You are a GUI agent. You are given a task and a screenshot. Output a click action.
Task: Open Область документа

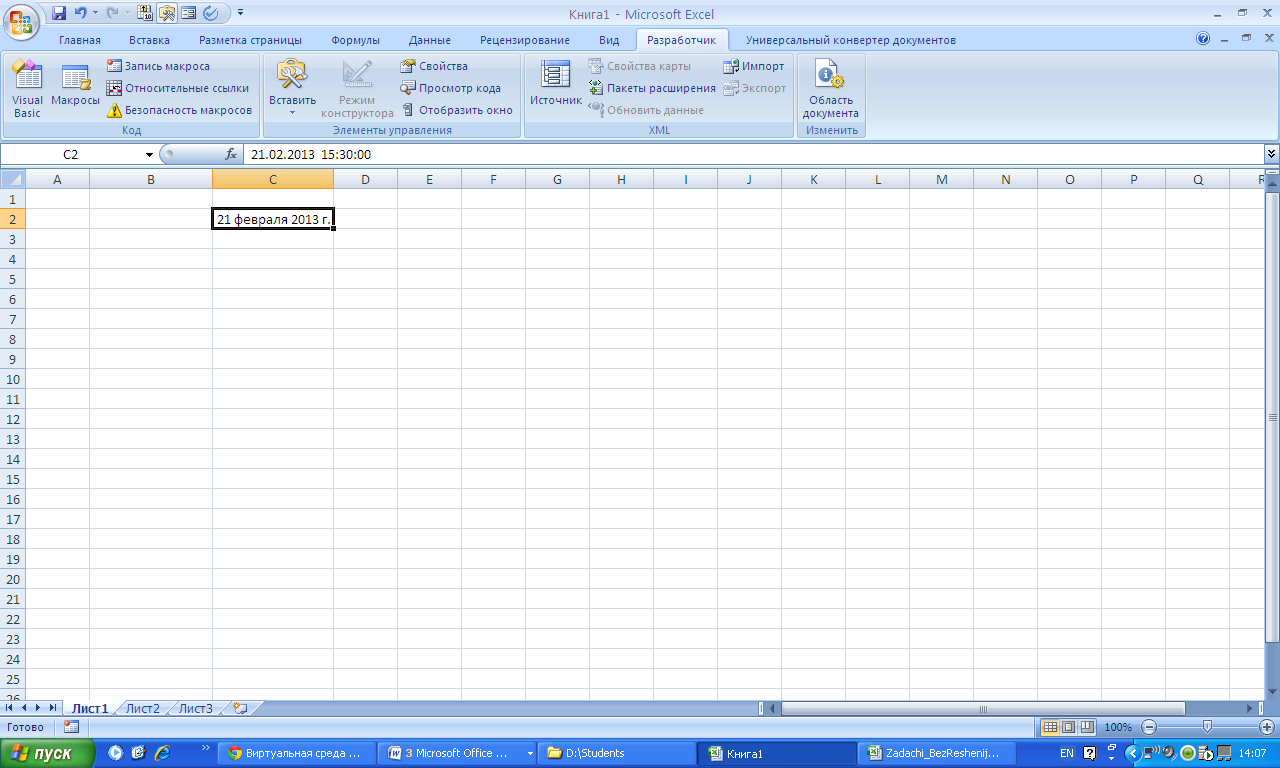pyautogui.click(x=830, y=90)
